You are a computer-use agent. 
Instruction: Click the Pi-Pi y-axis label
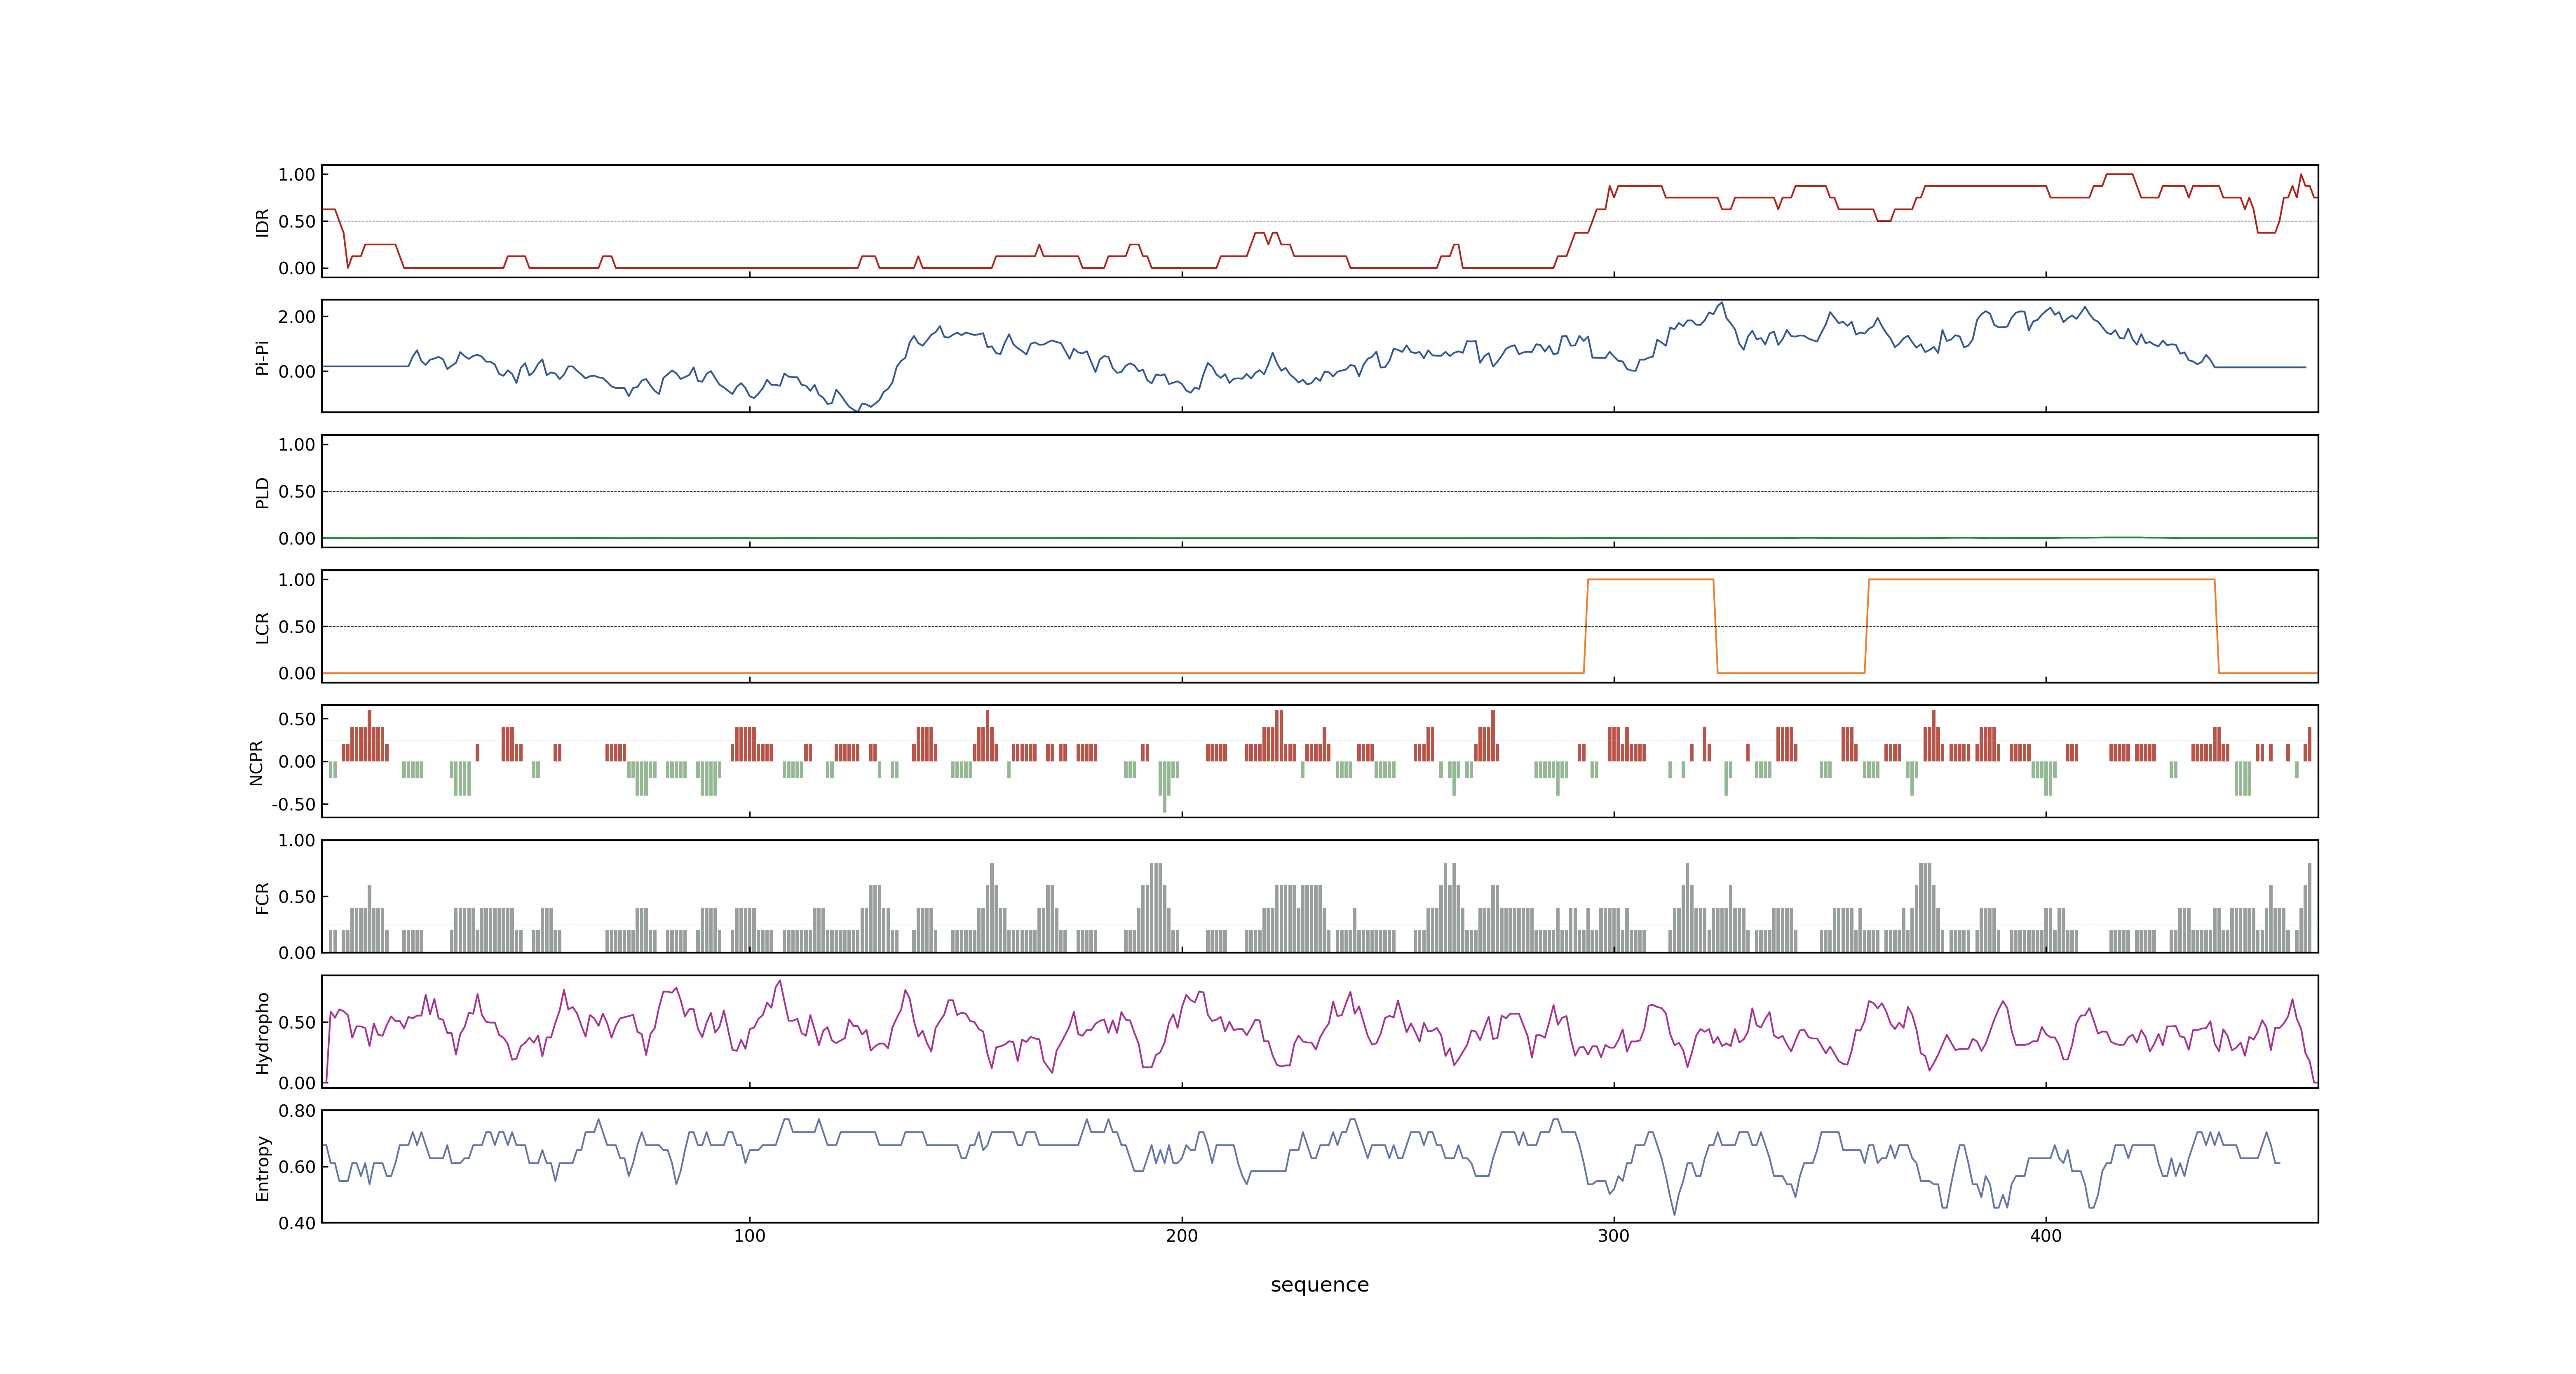(262, 357)
